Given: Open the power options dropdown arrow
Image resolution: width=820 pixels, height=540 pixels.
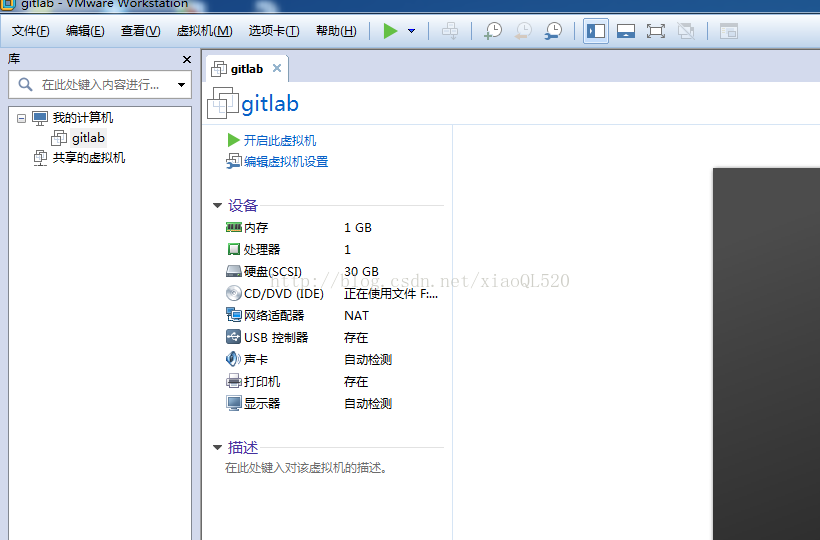Looking at the screenshot, I should (412, 31).
